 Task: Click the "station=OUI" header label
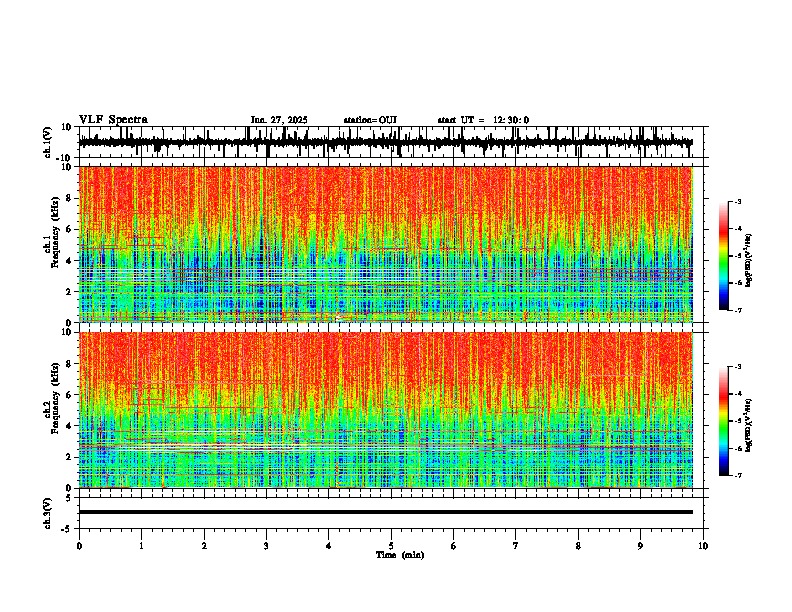(x=370, y=120)
